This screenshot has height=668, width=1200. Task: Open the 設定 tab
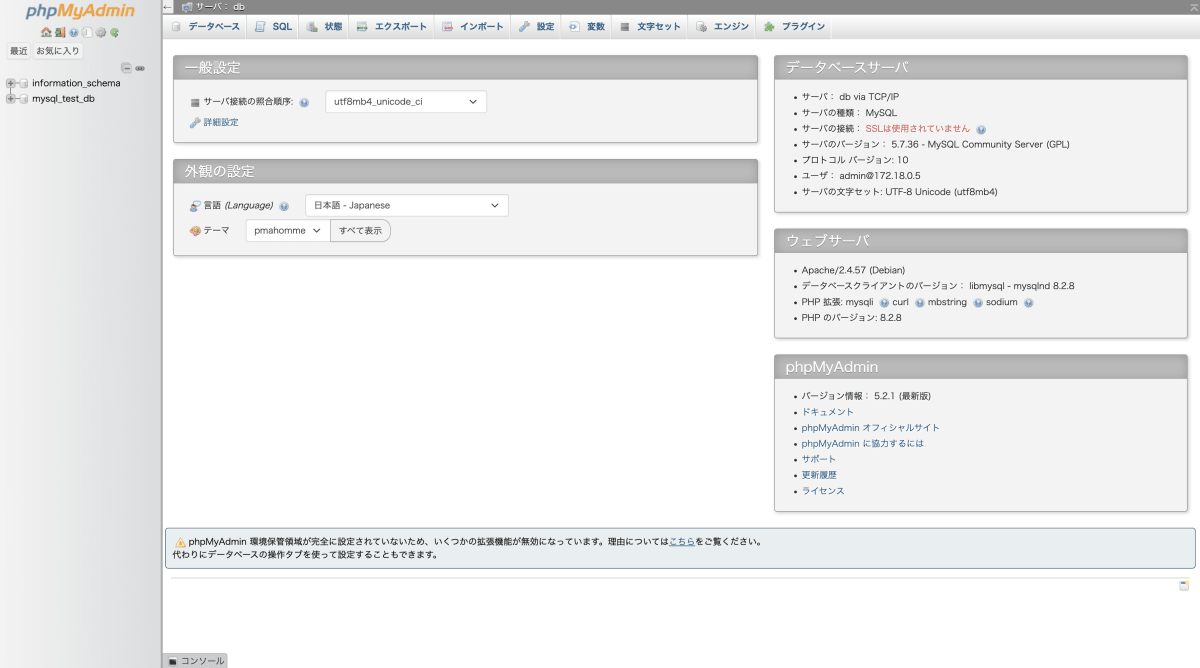(537, 27)
